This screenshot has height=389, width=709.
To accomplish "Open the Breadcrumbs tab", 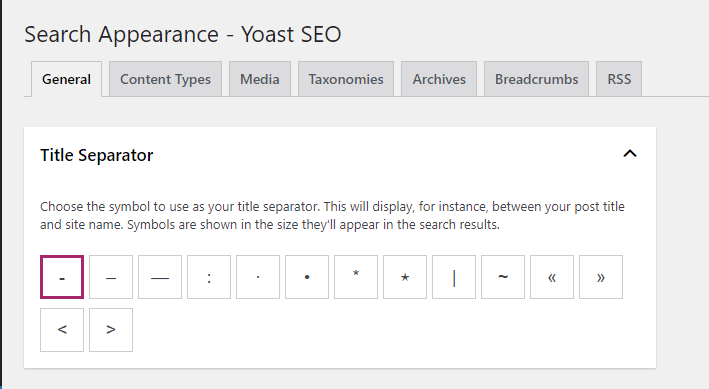I will click(536, 79).
